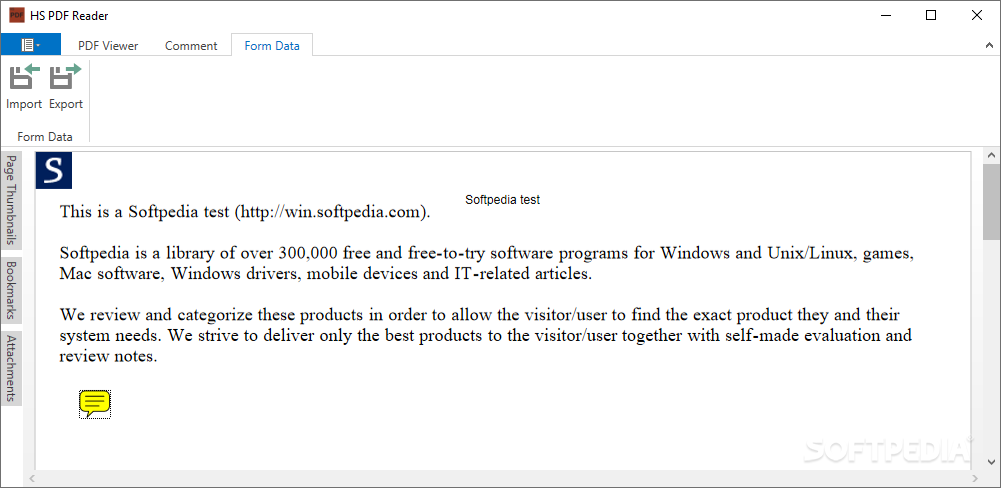This screenshot has width=1001, height=488.
Task: Click the Softpedia test text field
Action: tap(503, 200)
